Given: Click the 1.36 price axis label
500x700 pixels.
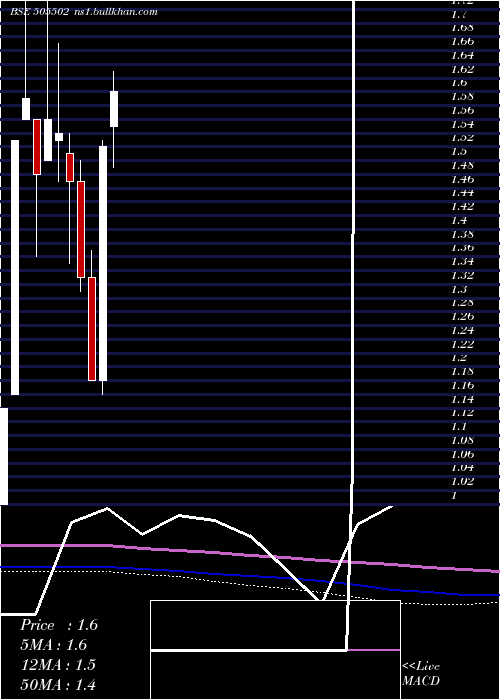Looking at the screenshot, I should 462,248.
